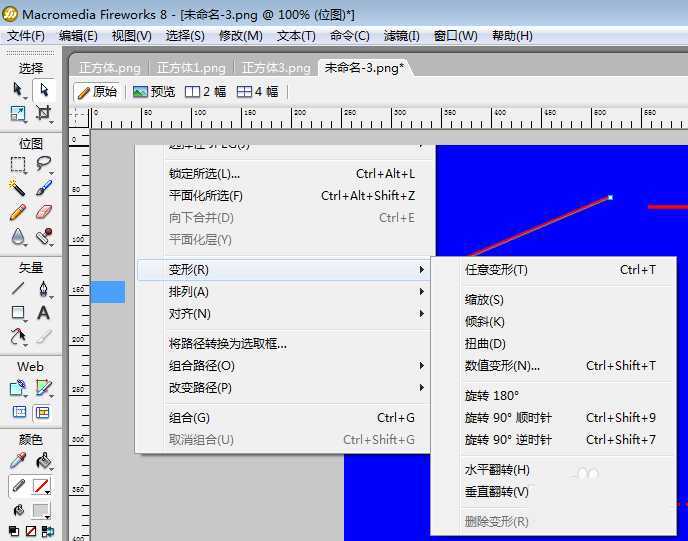Open the 编辑(E) menu

78,36
